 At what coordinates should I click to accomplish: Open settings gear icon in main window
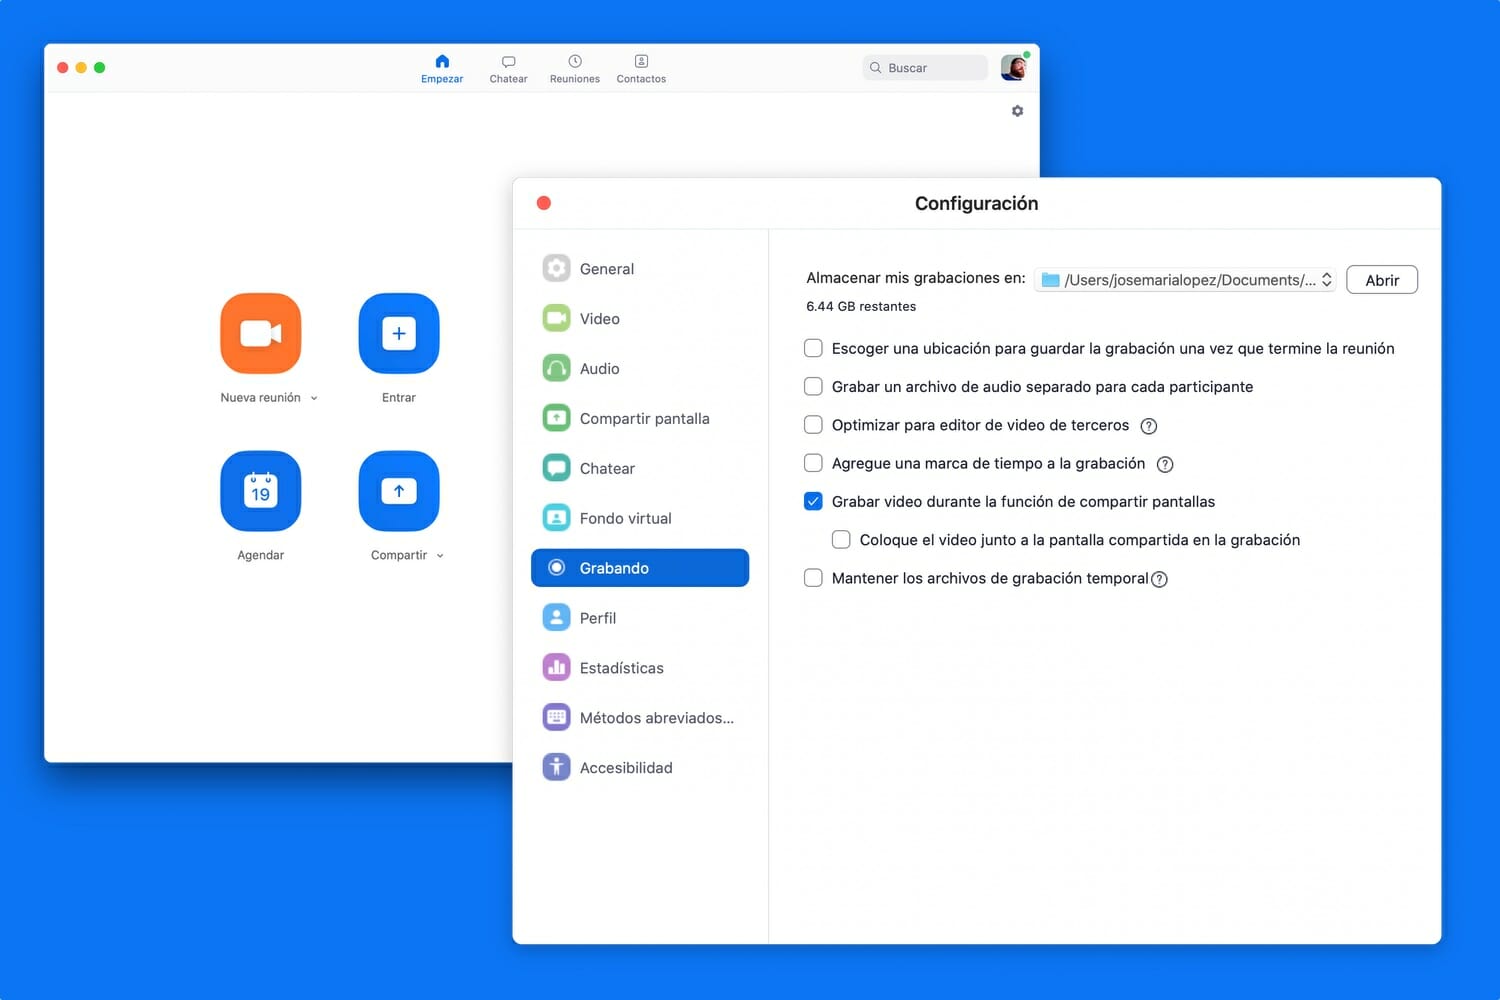(1017, 111)
